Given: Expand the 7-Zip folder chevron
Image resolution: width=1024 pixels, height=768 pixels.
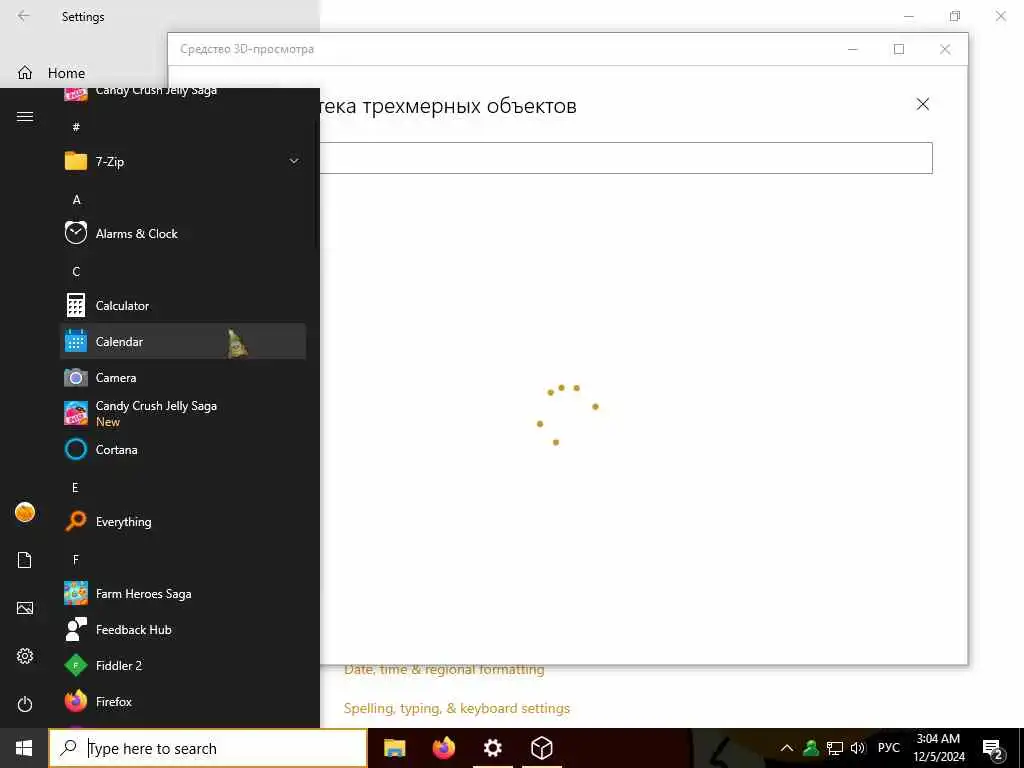Looking at the screenshot, I should click(294, 161).
